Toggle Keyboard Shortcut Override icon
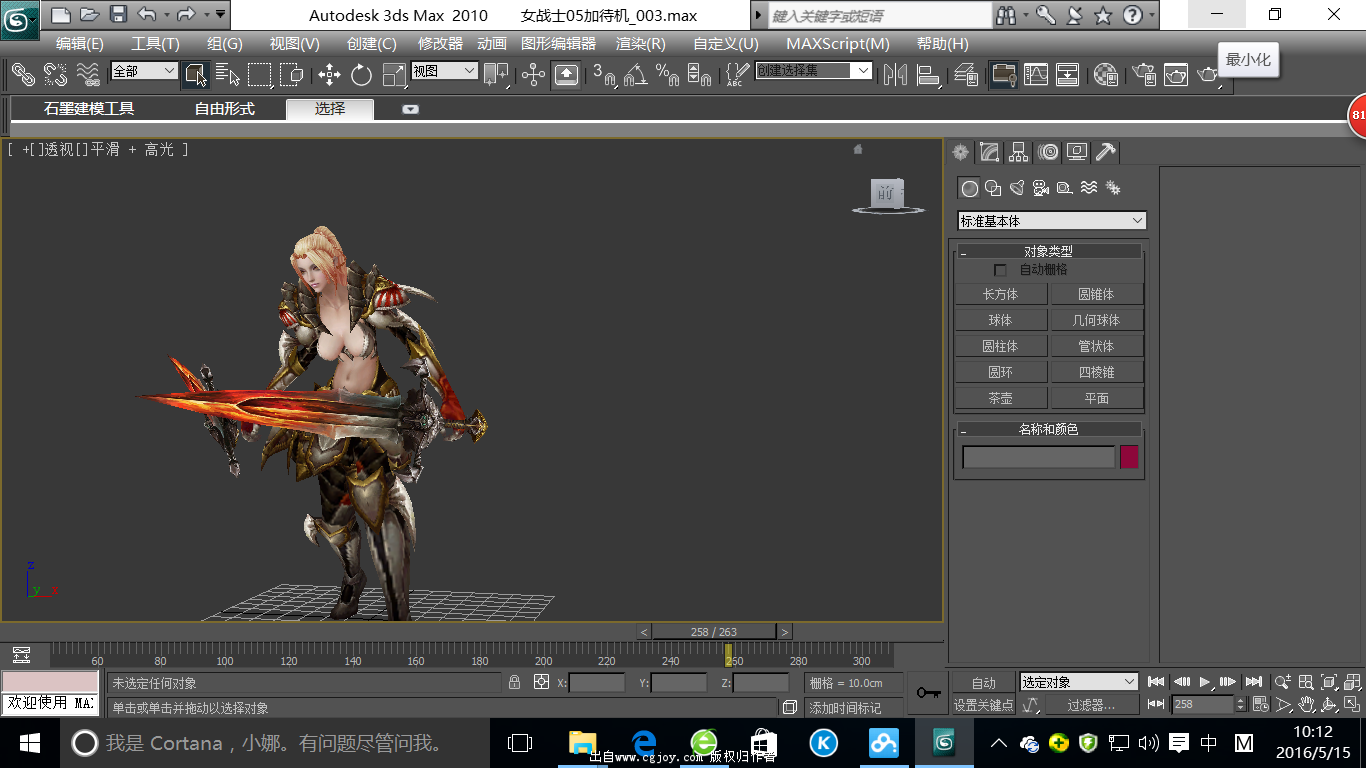The height and width of the screenshot is (768, 1366). [x=566, y=74]
